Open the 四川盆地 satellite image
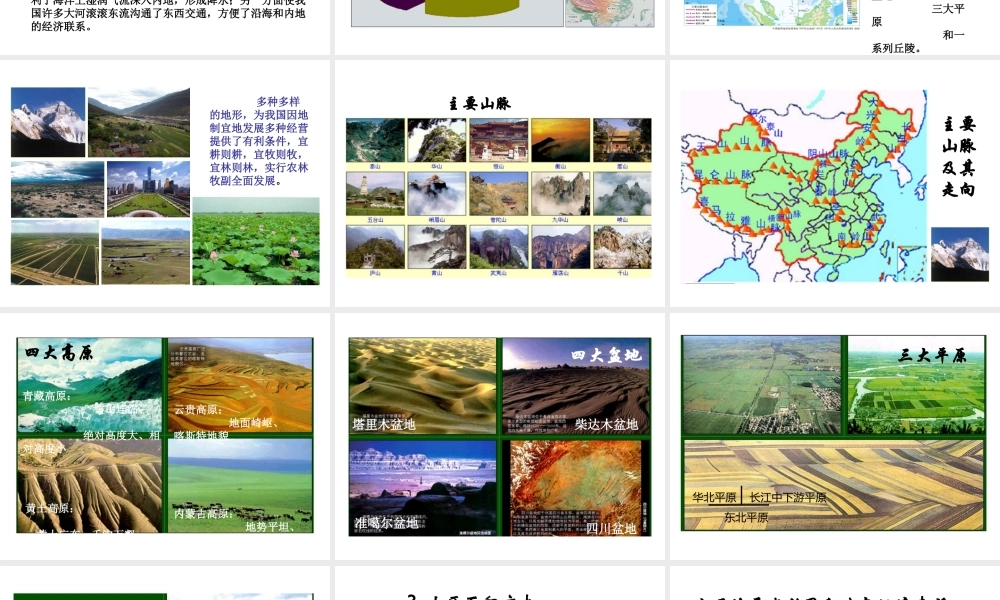Image resolution: width=1000 pixels, height=600 pixels. pos(576,488)
